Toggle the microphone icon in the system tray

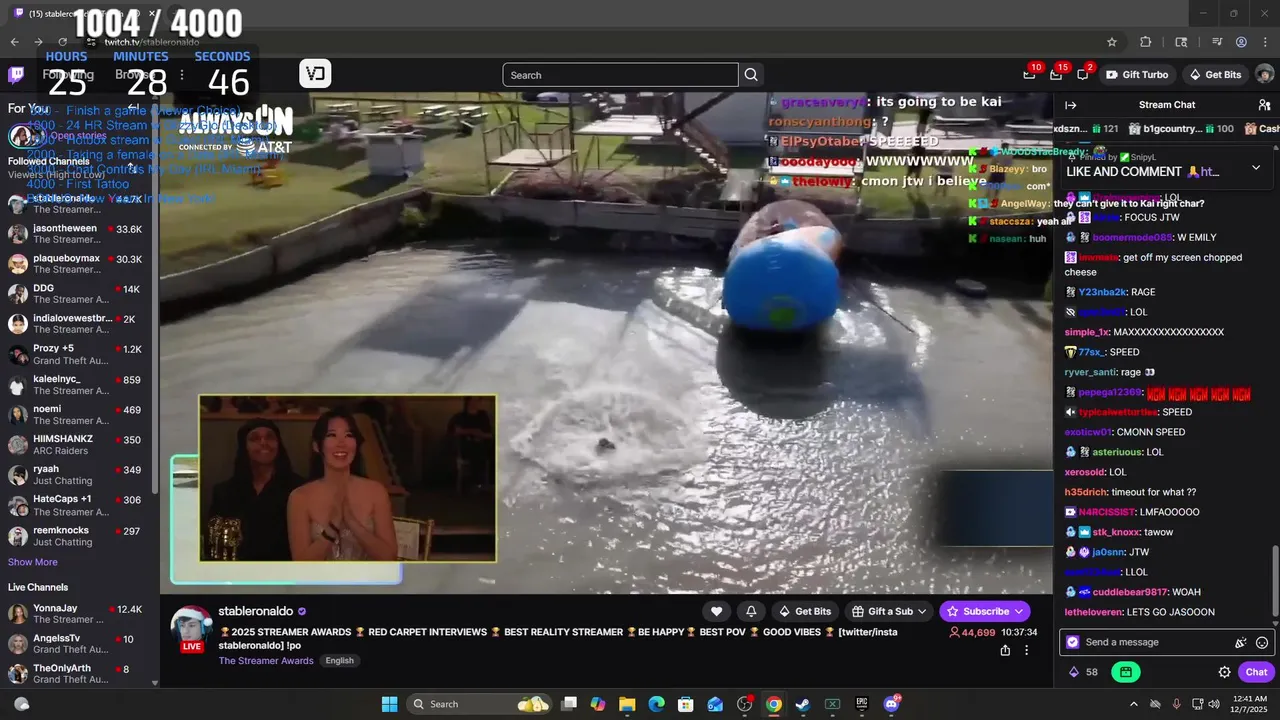point(1176,704)
